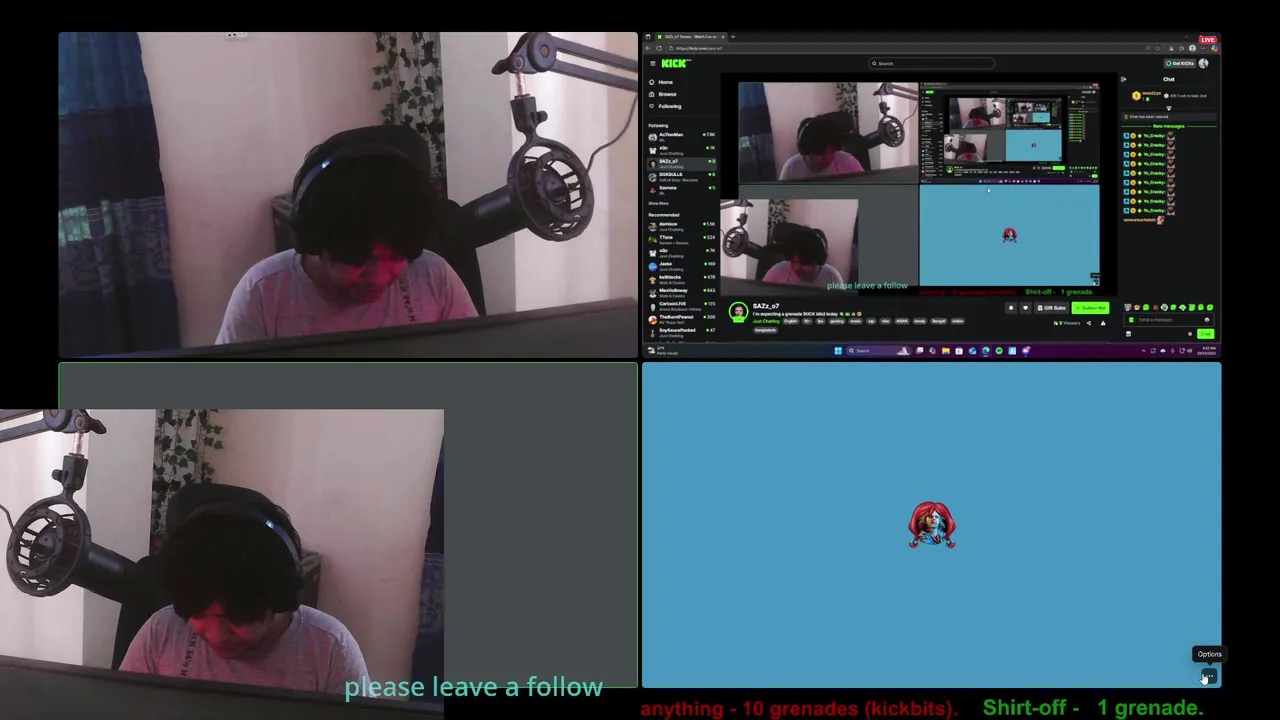Click the report warning icon

coord(1103,323)
